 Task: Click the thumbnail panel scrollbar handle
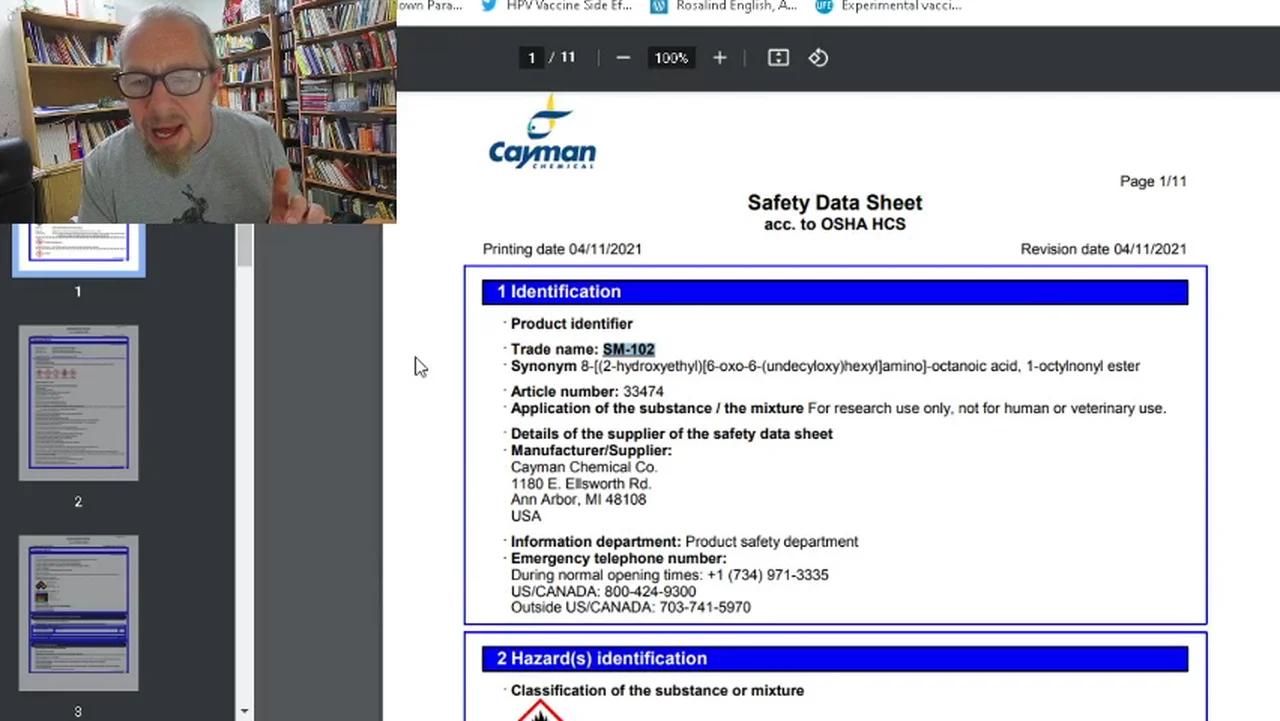(244, 245)
